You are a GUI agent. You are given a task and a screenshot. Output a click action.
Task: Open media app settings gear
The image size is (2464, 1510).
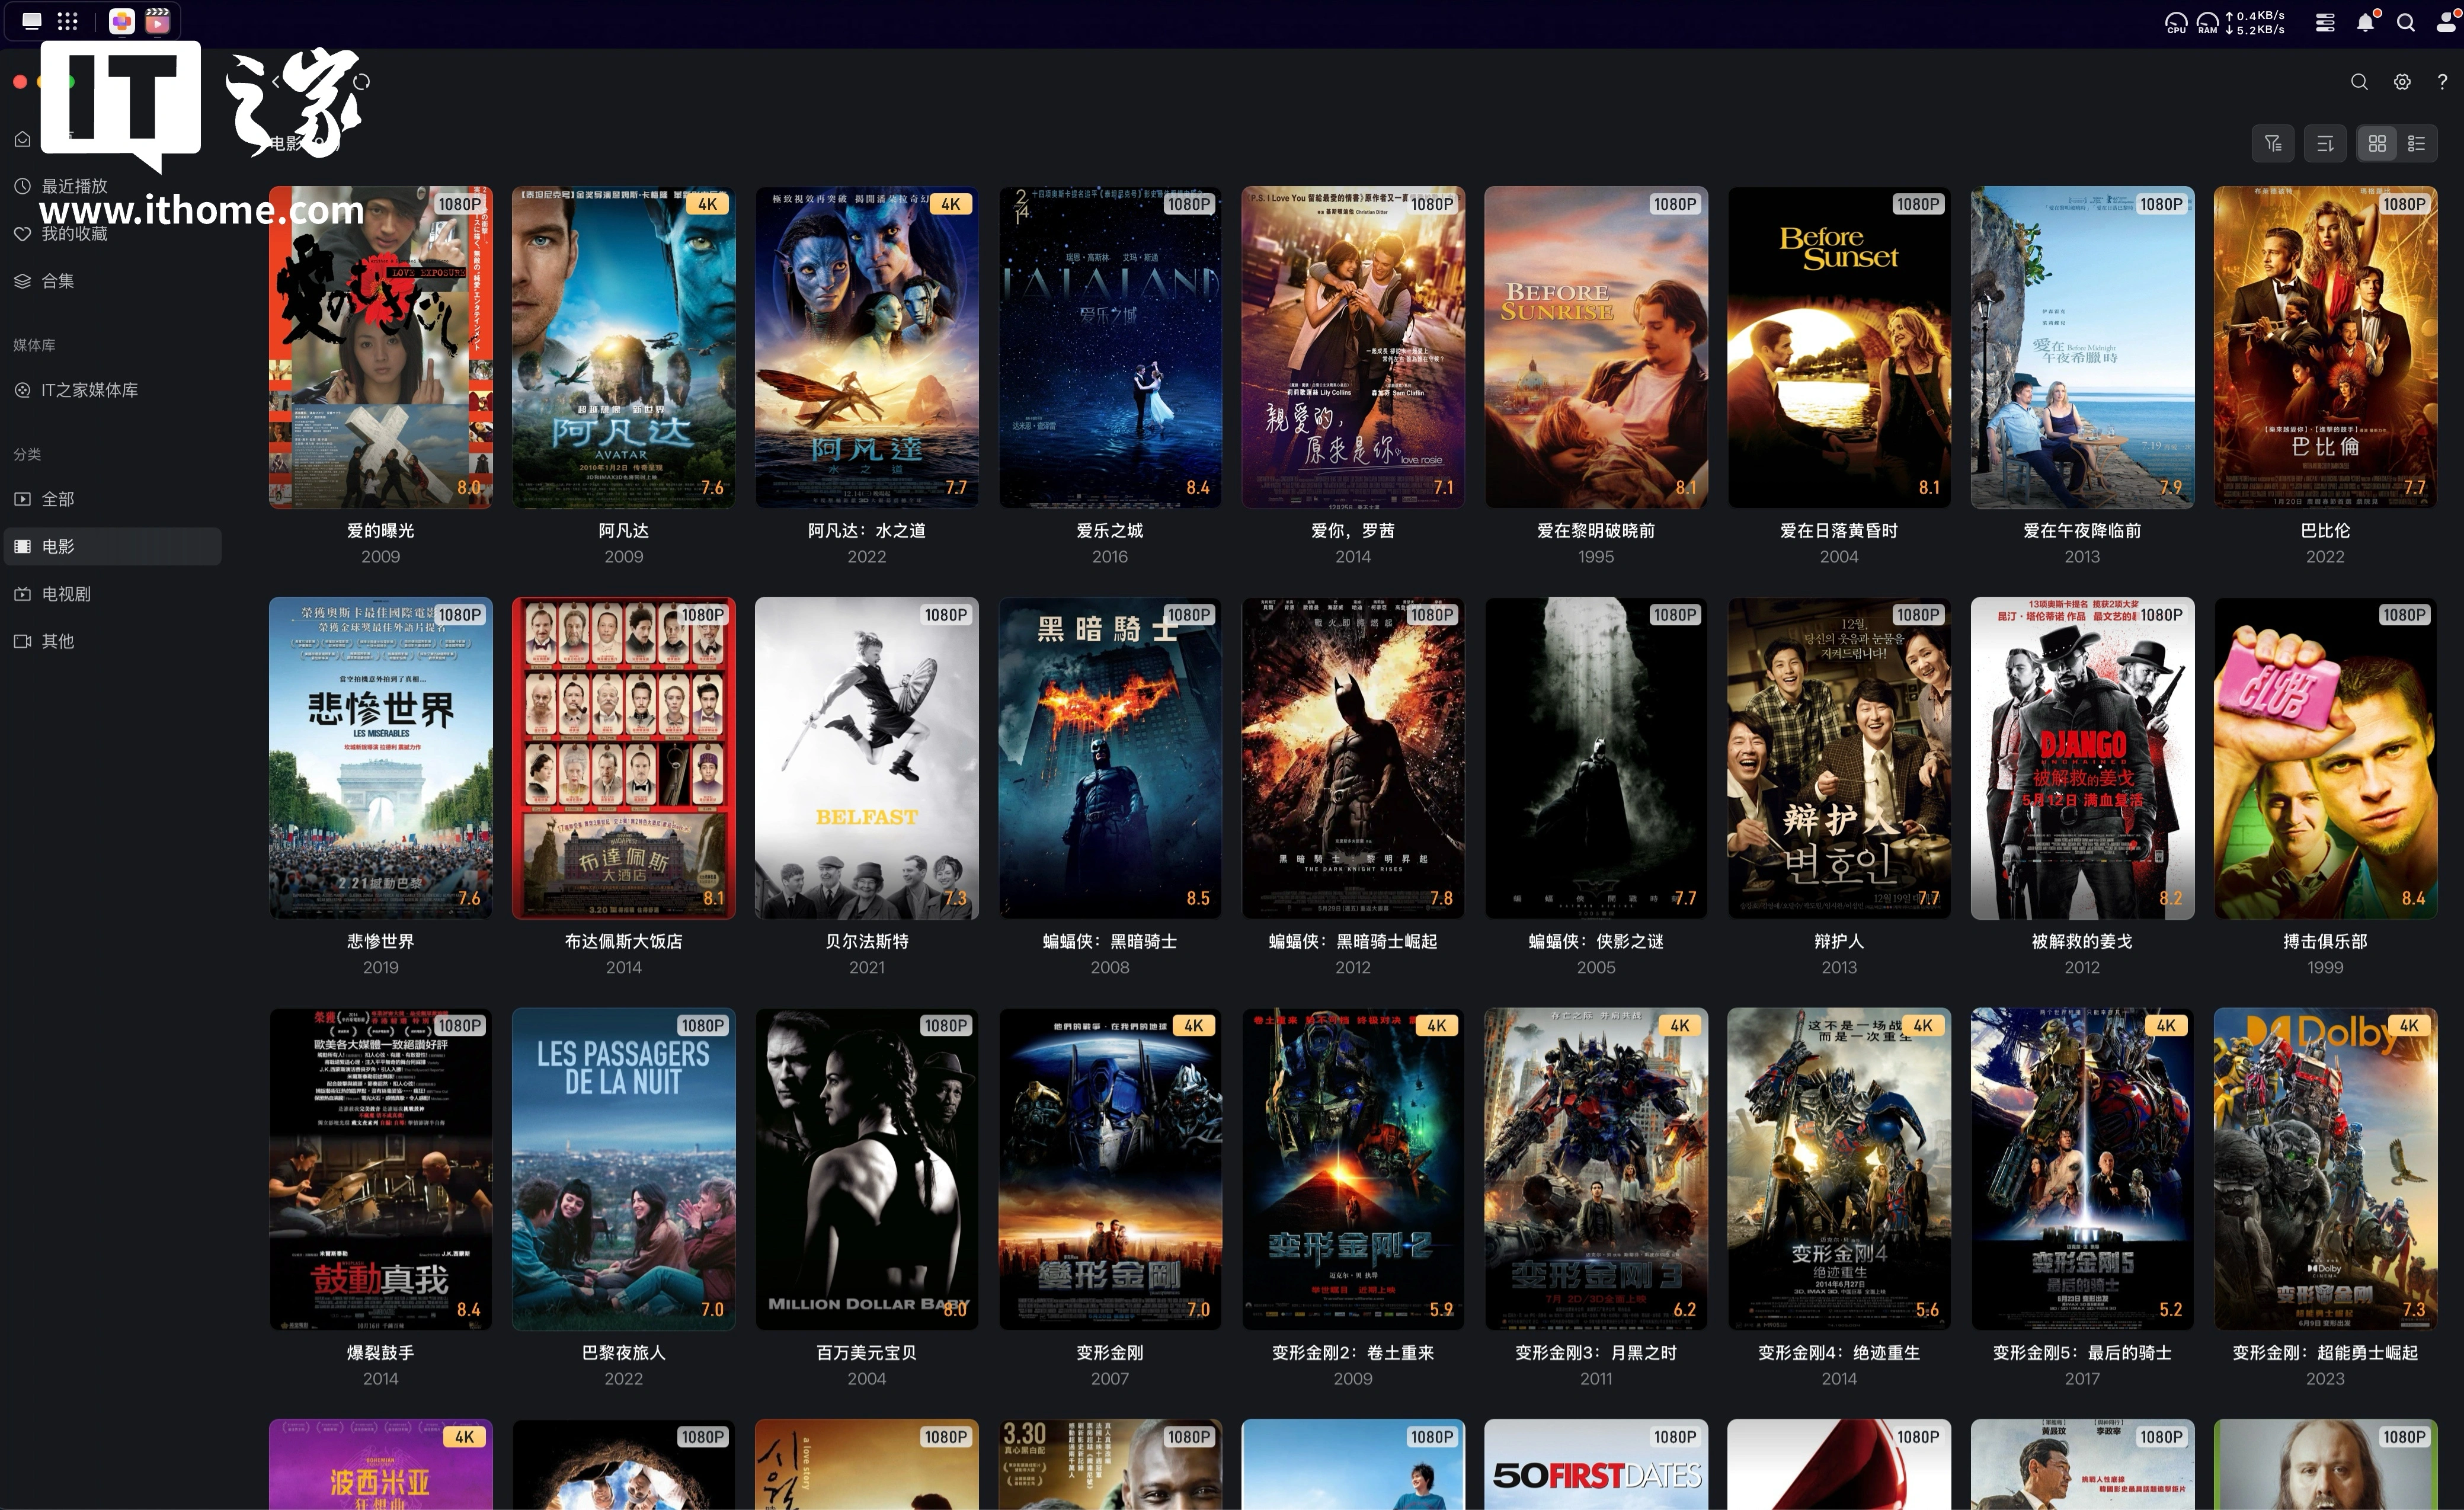point(2402,82)
